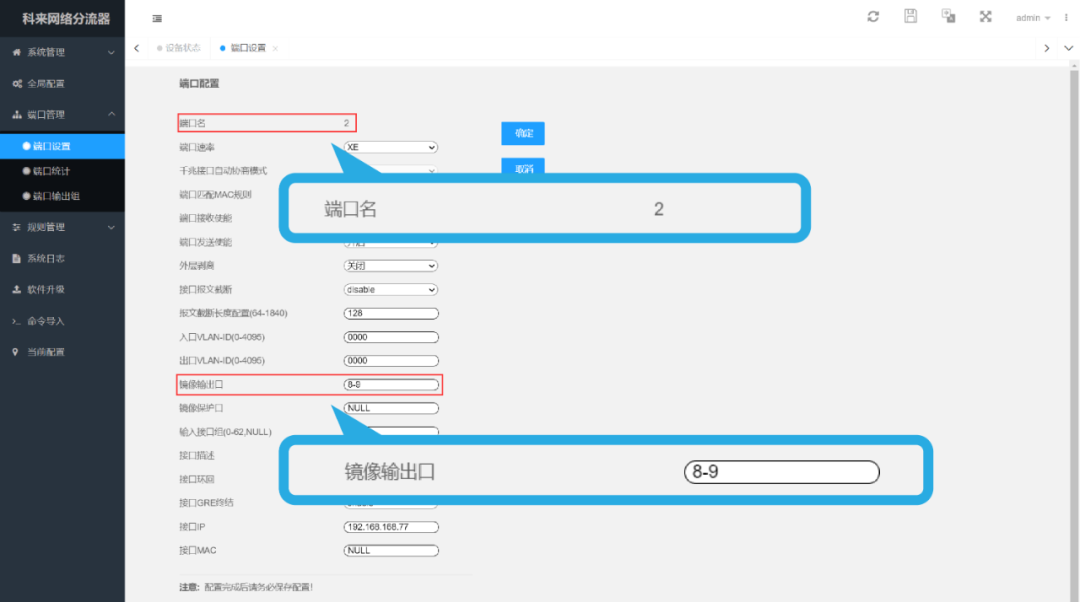Close the 端口设置 tab with its x
The image size is (1080, 602).
275,48
